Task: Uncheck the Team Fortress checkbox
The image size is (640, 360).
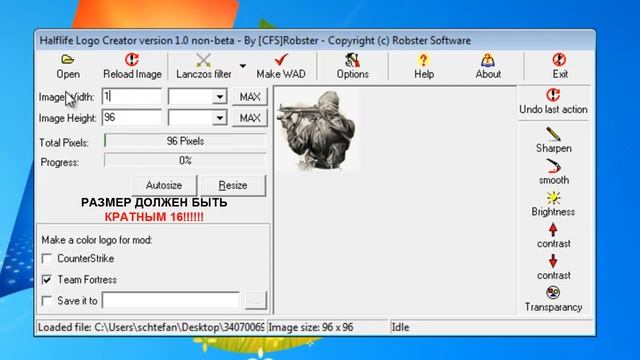Action: (x=47, y=280)
